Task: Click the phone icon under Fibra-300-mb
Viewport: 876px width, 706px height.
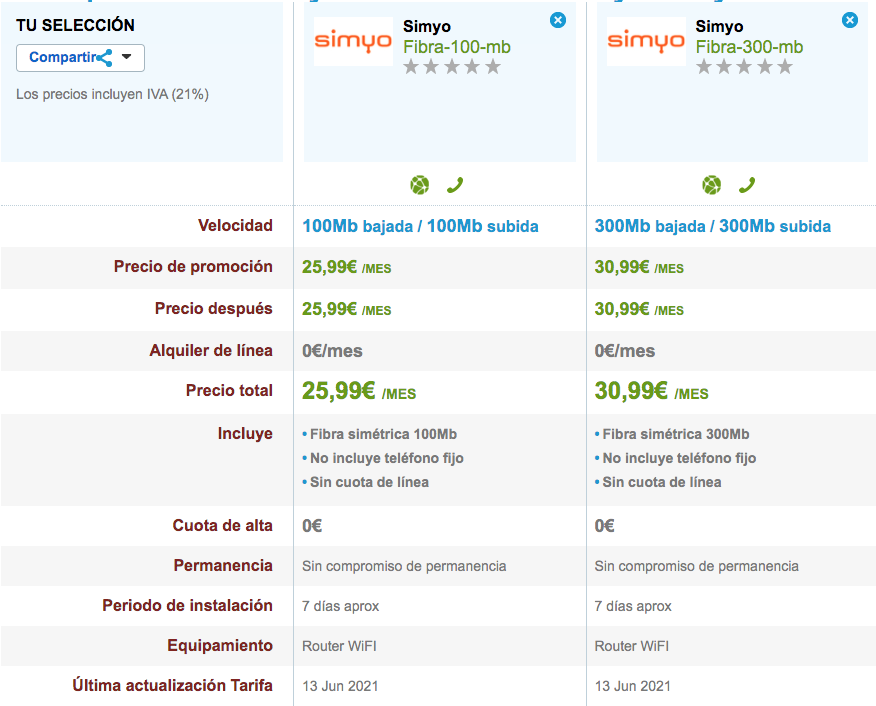Action: (x=747, y=185)
